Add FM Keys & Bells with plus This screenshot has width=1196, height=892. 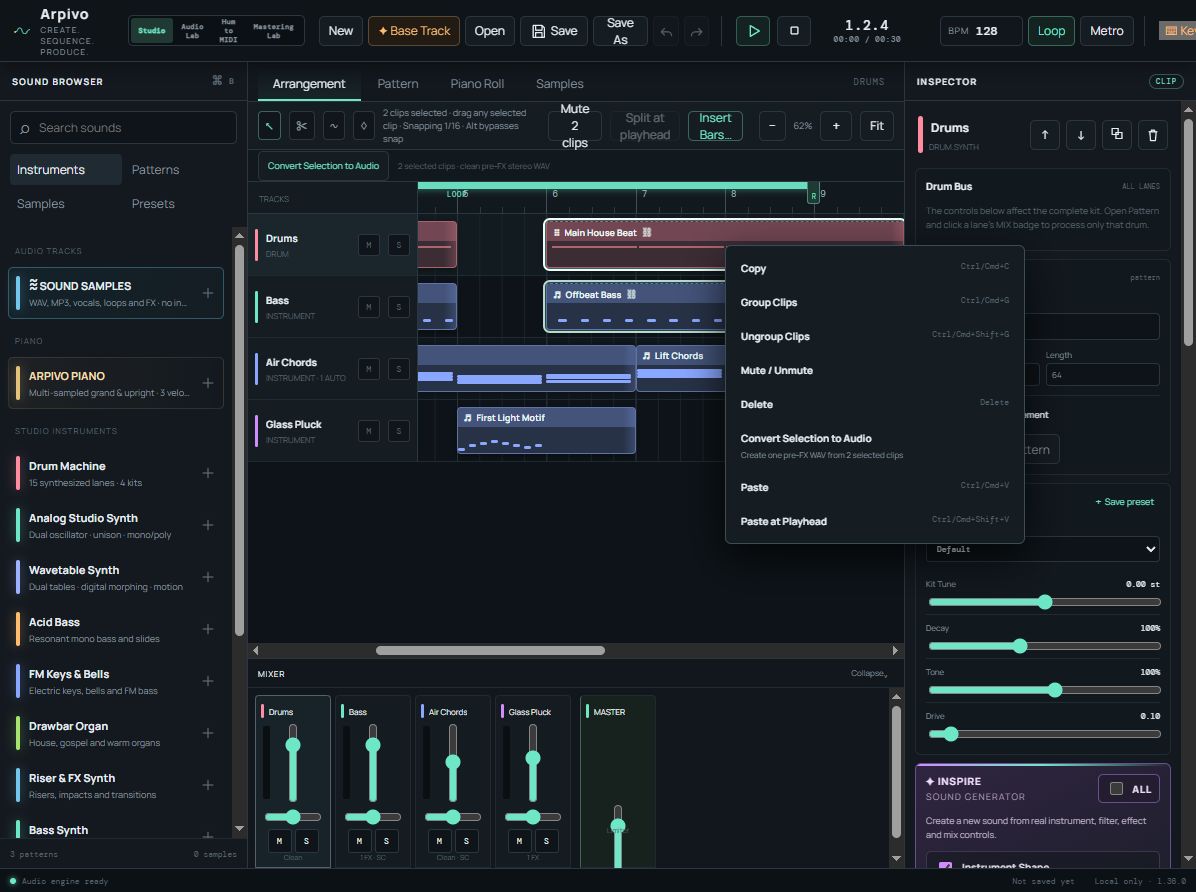click(207, 681)
